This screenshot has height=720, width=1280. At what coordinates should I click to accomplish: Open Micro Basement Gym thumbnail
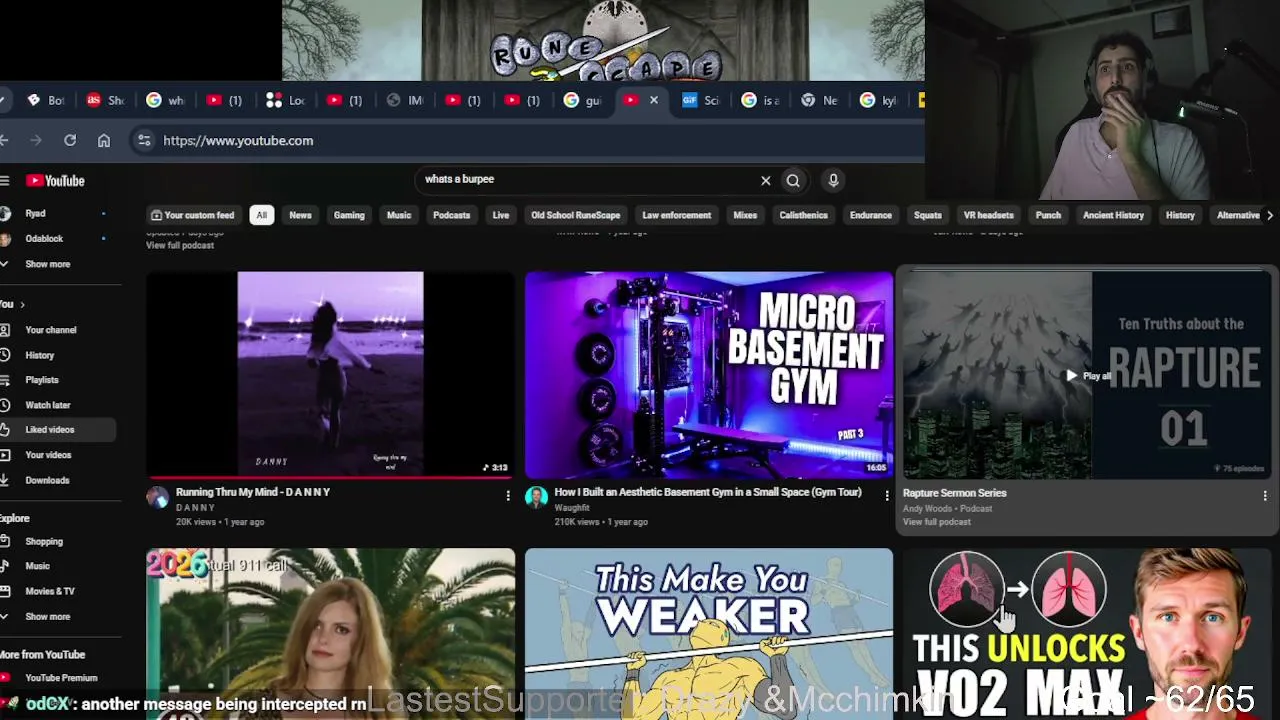(709, 375)
